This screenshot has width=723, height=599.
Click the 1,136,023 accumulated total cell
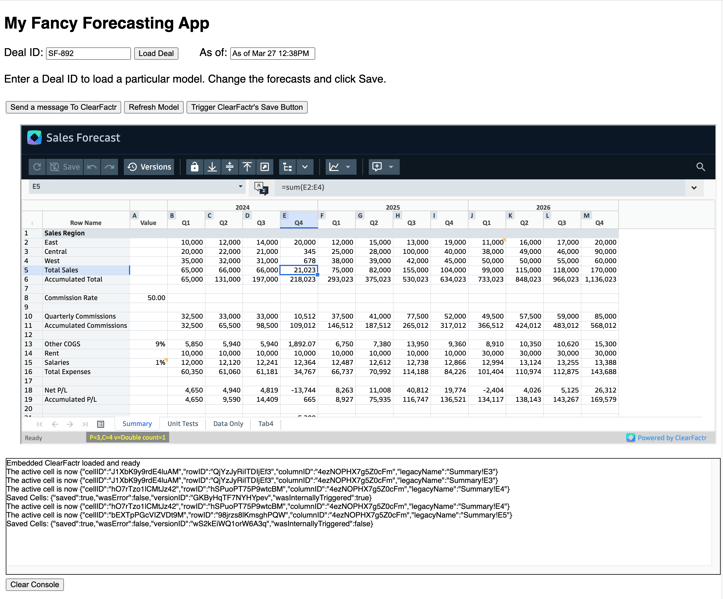[599, 279]
